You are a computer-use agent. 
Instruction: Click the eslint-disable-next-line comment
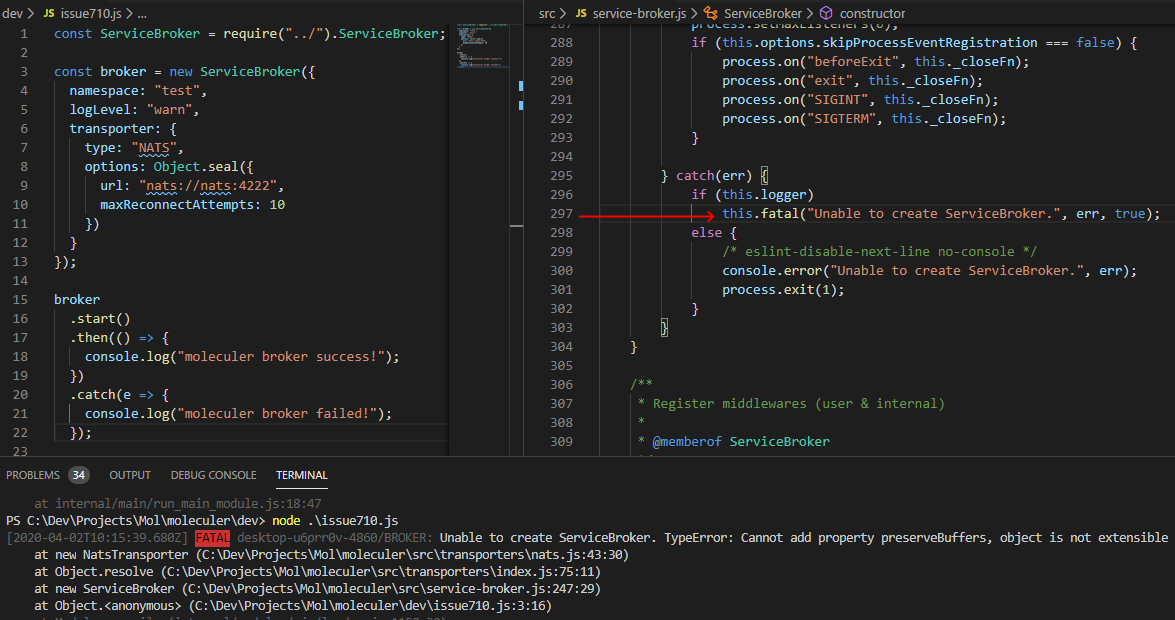click(880, 252)
